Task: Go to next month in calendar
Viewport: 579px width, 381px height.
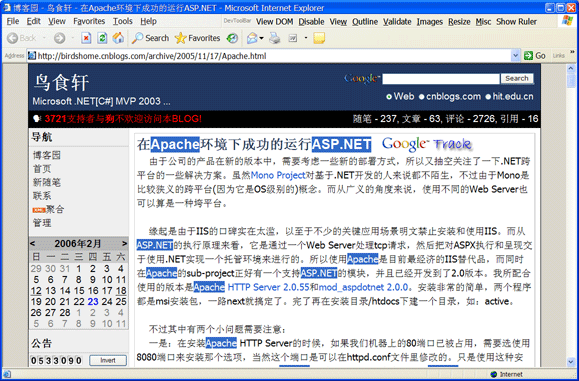Action: [124, 244]
